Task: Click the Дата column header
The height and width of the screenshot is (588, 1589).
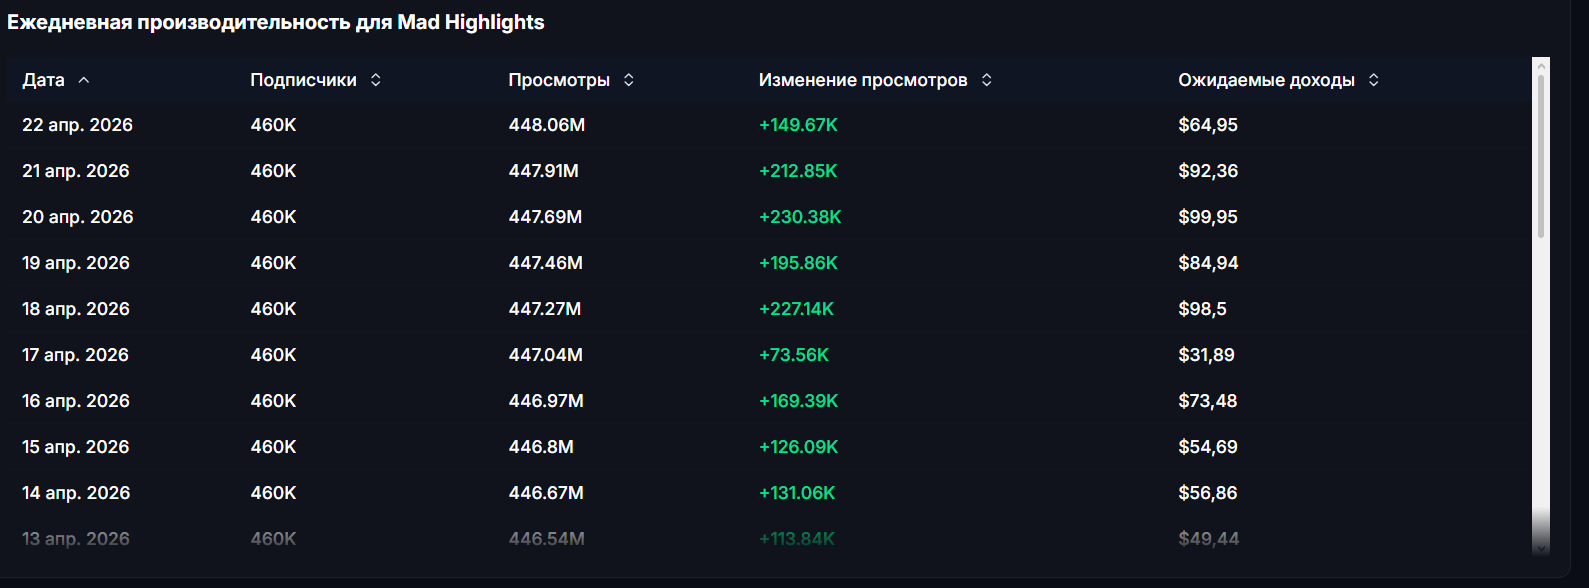Action: tap(43, 80)
